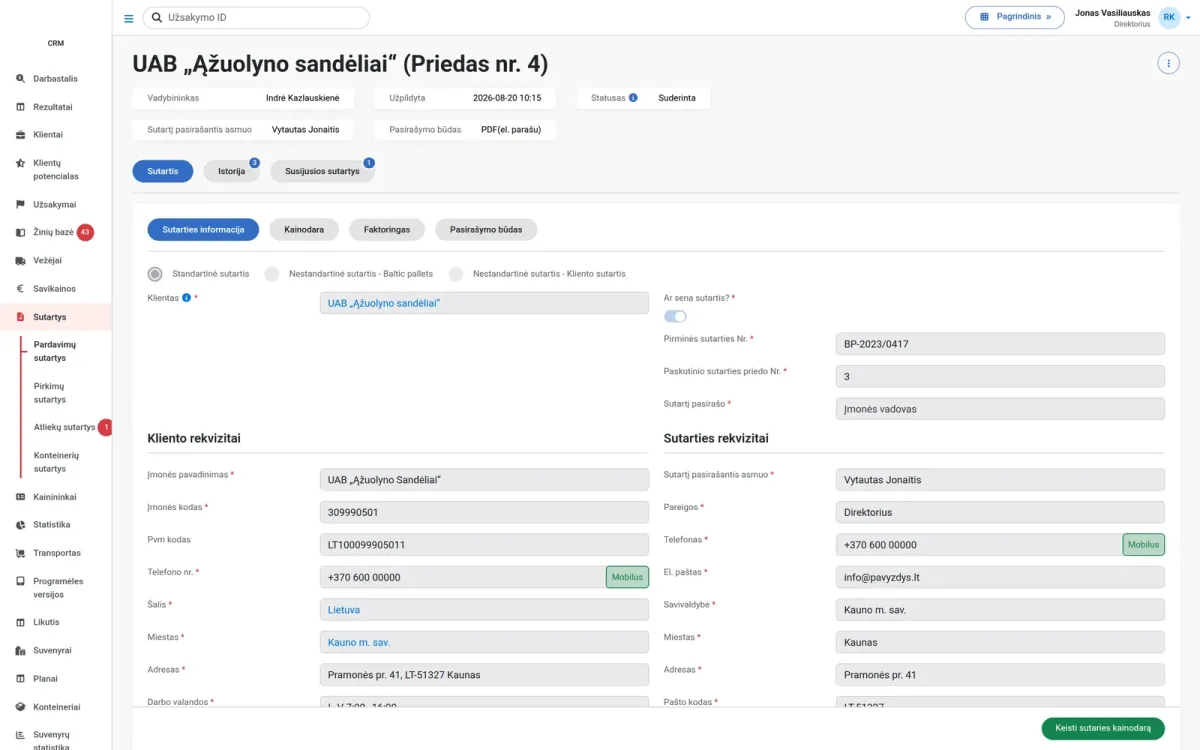Viewport: 1200px width, 750px height.
Task: Open the Susijusios sutartys tab
Action: pyautogui.click(x=322, y=171)
